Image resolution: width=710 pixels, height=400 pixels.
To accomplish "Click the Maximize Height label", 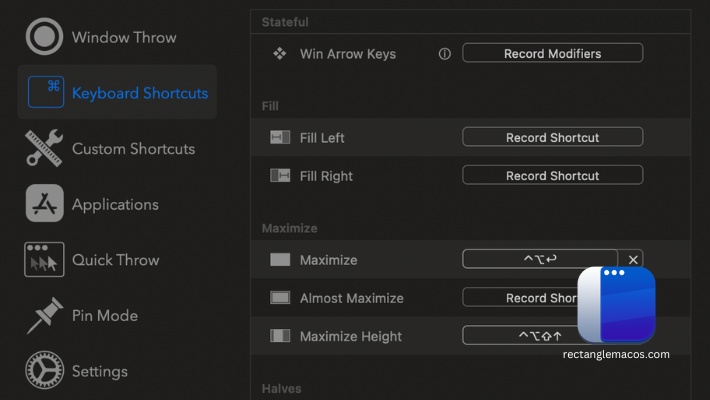I will [x=350, y=337].
